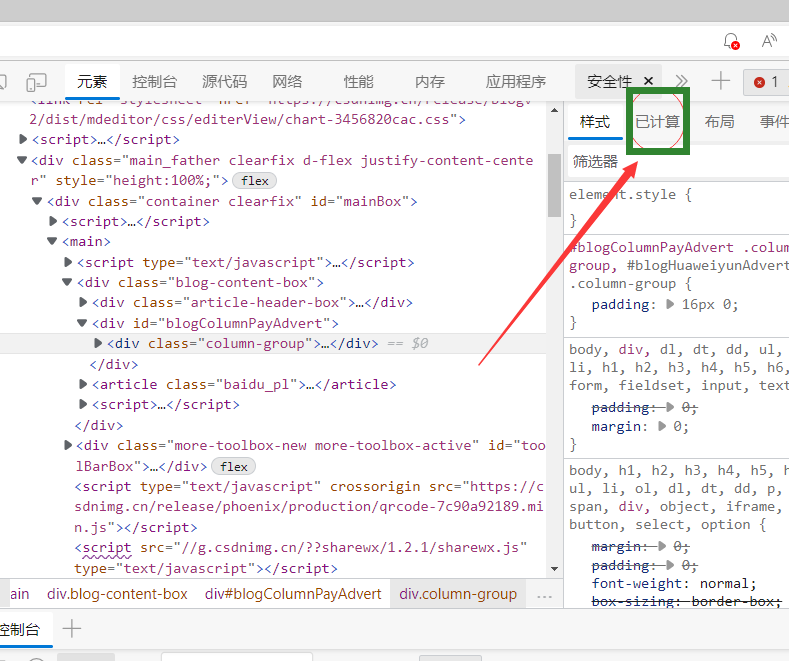Add new tool with plus icon
This screenshot has width=789, height=661.
pyautogui.click(x=720, y=81)
